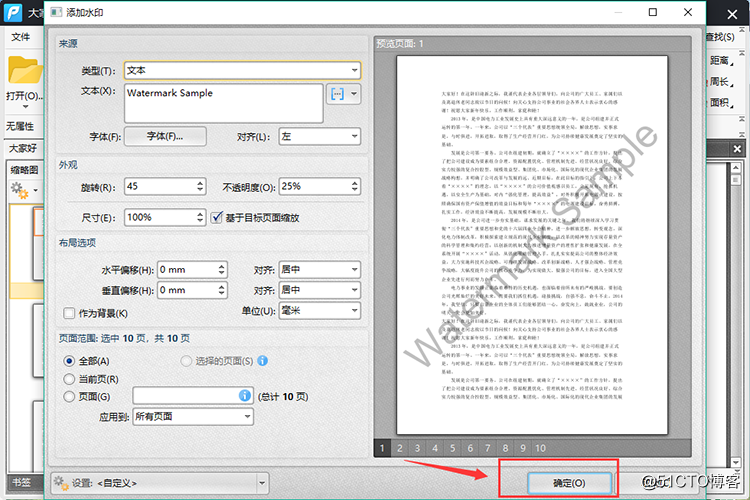Maximize the 添加水印 dialog
This screenshot has height=500, width=750.
tap(652, 12)
